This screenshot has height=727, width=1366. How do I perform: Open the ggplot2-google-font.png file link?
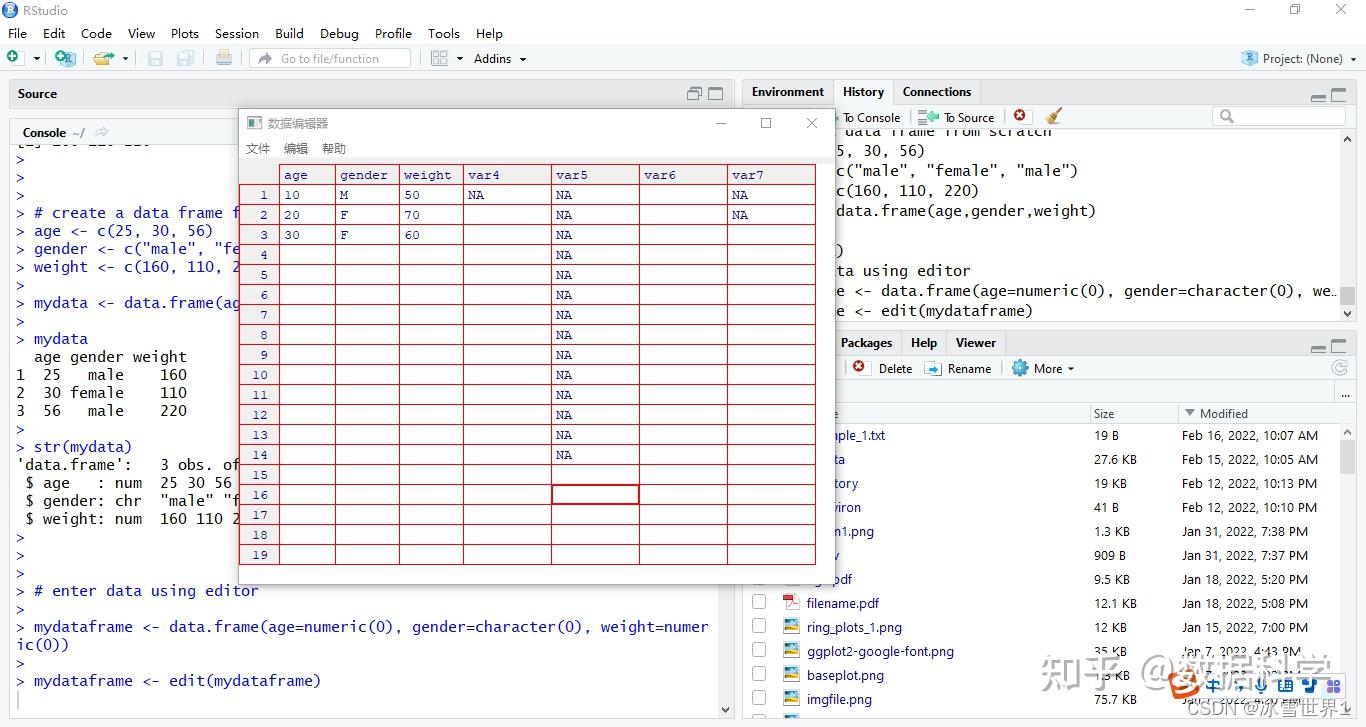[x=880, y=651]
